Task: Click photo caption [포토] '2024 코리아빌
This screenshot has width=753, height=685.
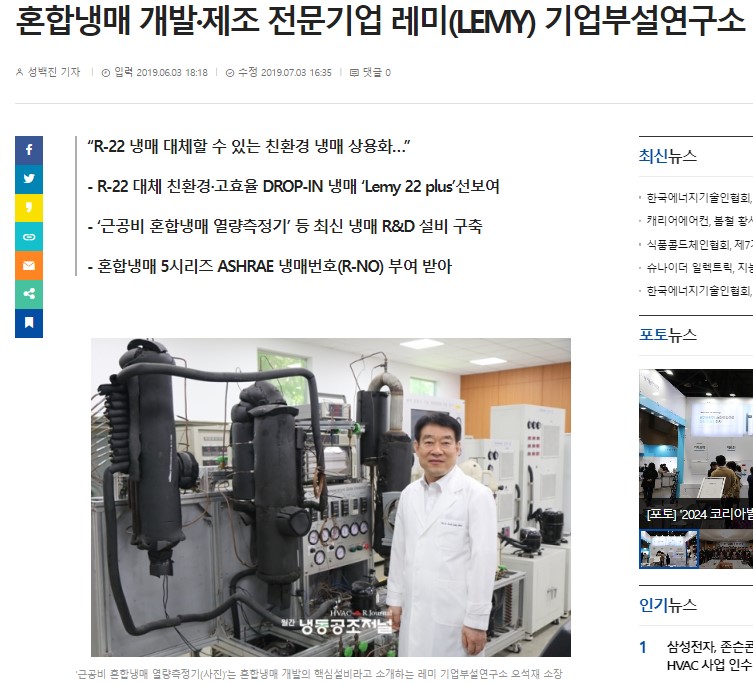Action: (x=699, y=514)
